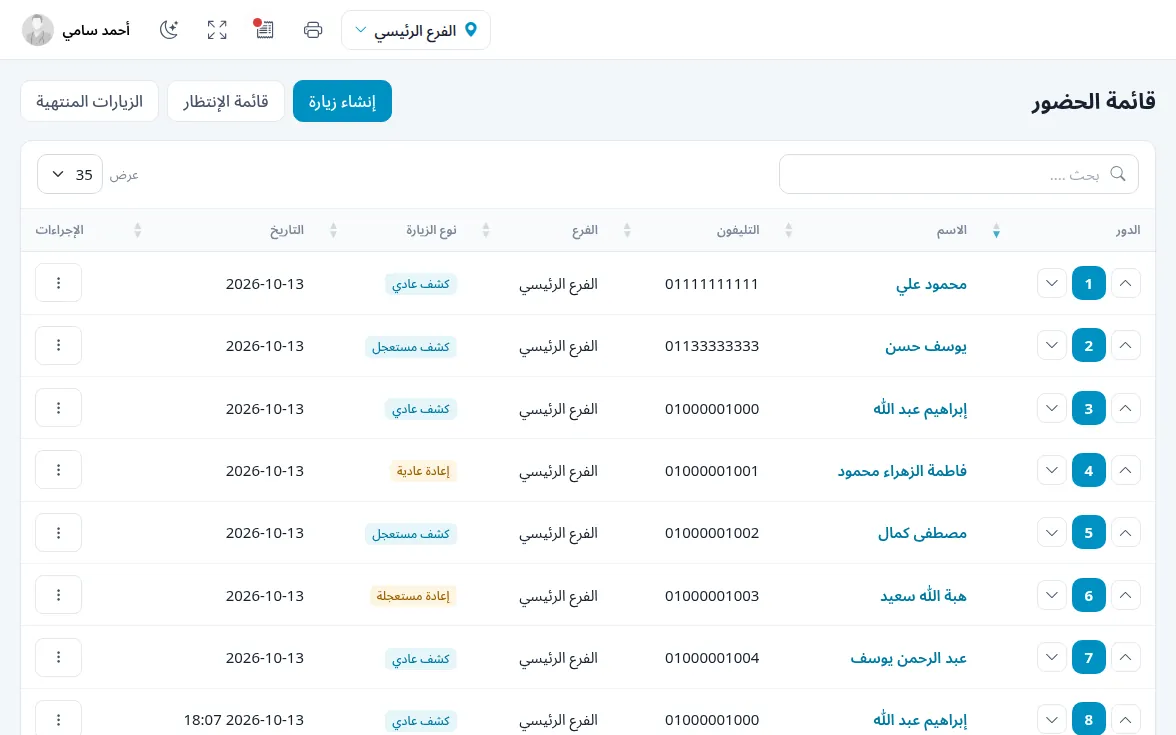The height and width of the screenshot is (735, 1176).
Task: Move queue number 2 up
Action: [x=1125, y=346]
